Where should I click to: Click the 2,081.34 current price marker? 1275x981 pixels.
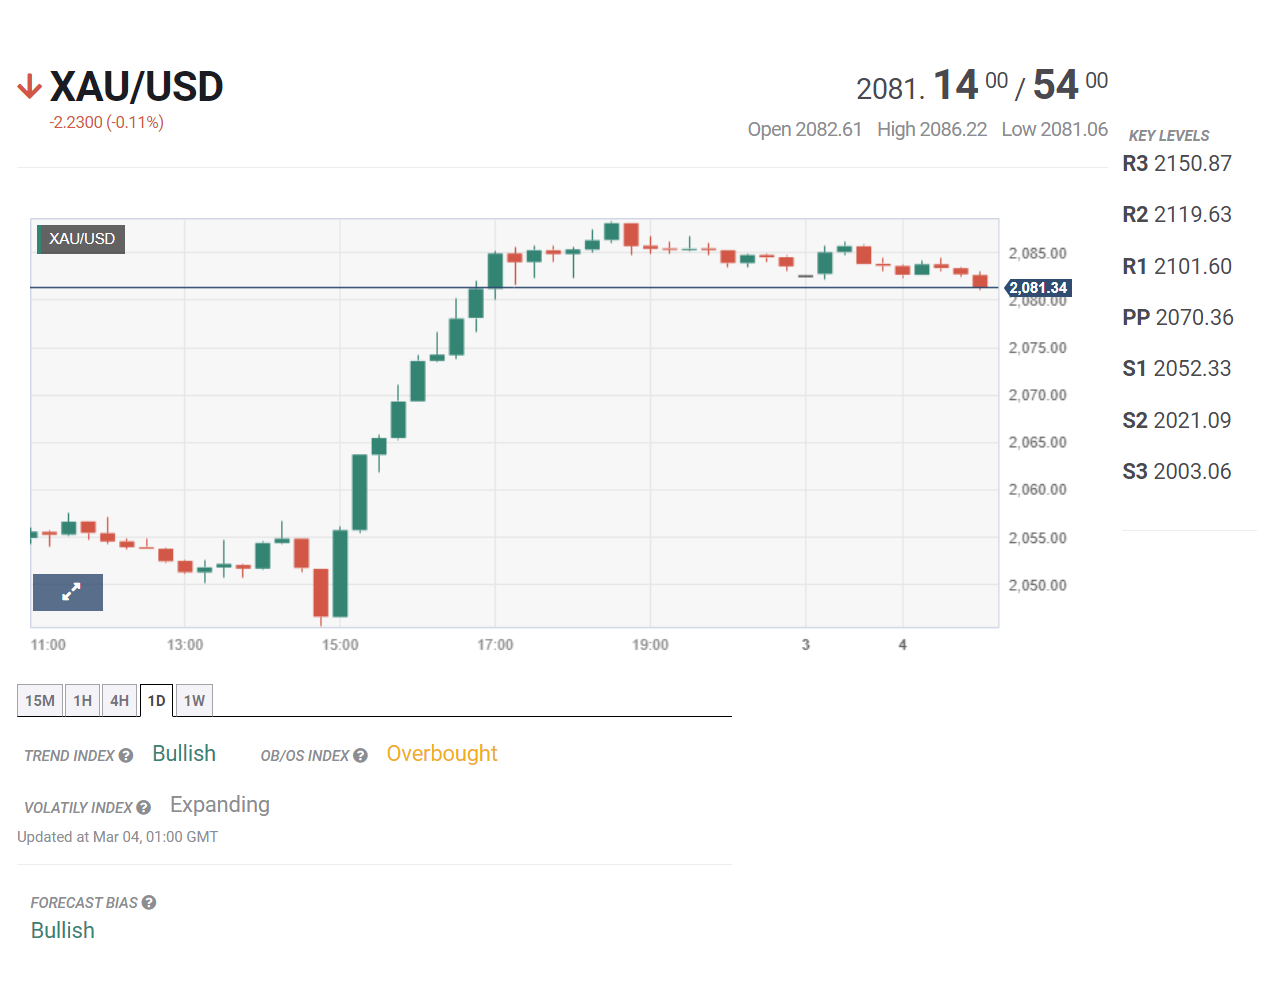pyautogui.click(x=1039, y=288)
